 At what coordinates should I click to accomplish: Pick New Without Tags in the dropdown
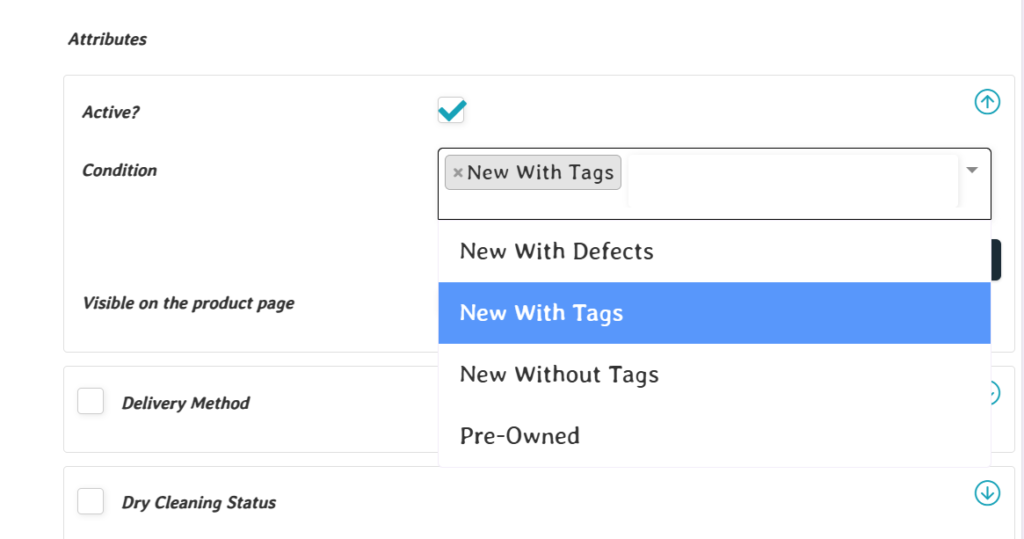pyautogui.click(x=559, y=375)
